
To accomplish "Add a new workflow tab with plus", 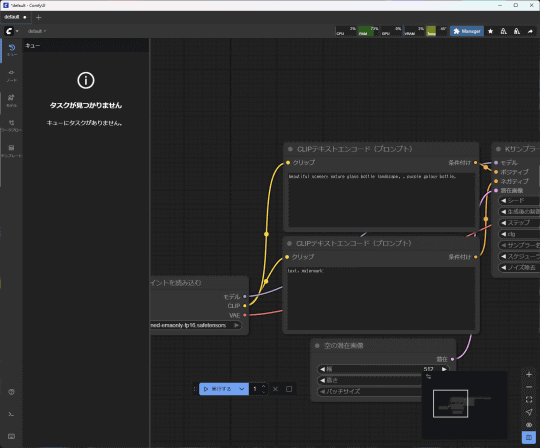I will pyautogui.click(x=39, y=17).
